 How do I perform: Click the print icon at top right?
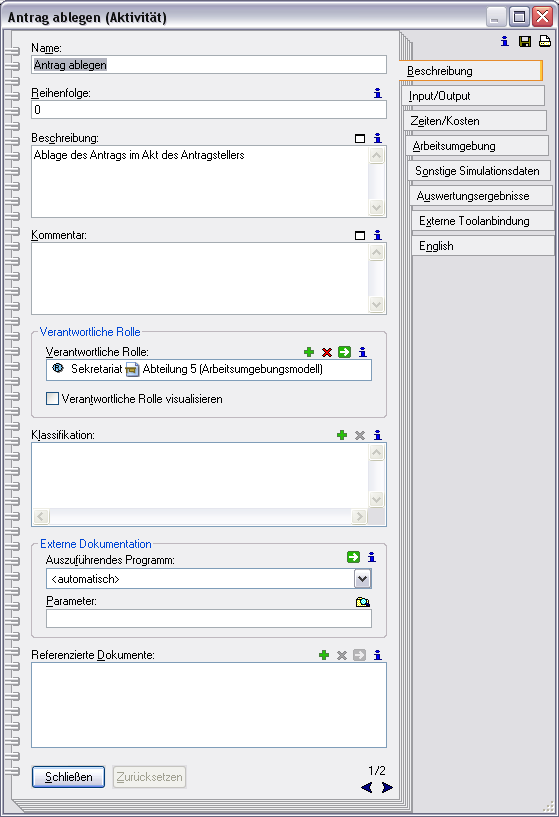544,42
